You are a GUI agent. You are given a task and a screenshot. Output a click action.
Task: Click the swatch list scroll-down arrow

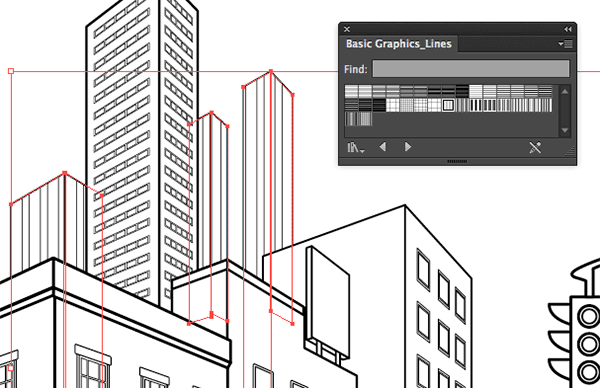coord(565,130)
